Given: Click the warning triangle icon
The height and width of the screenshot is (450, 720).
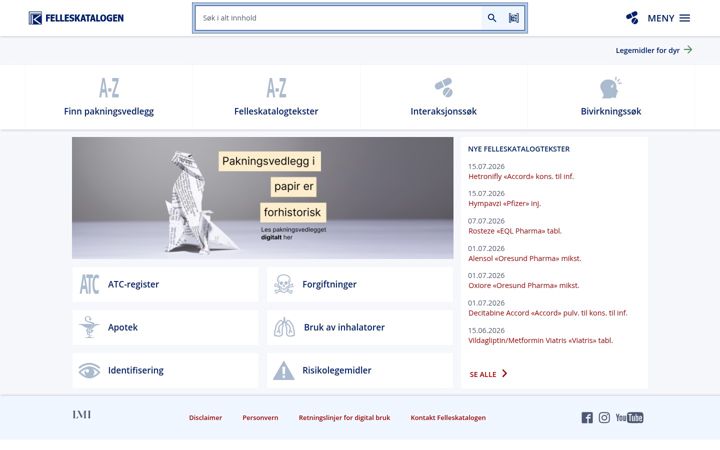Looking at the screenshot, I should click(x=284, y=371).
